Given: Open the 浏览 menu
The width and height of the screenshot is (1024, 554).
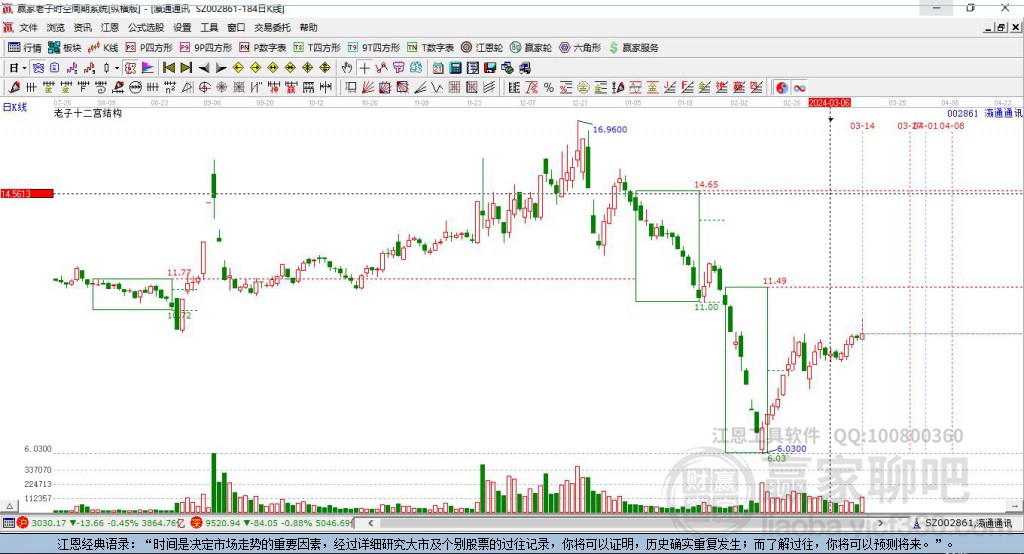Looking at the screenshot, I should [x=56, y=27].
